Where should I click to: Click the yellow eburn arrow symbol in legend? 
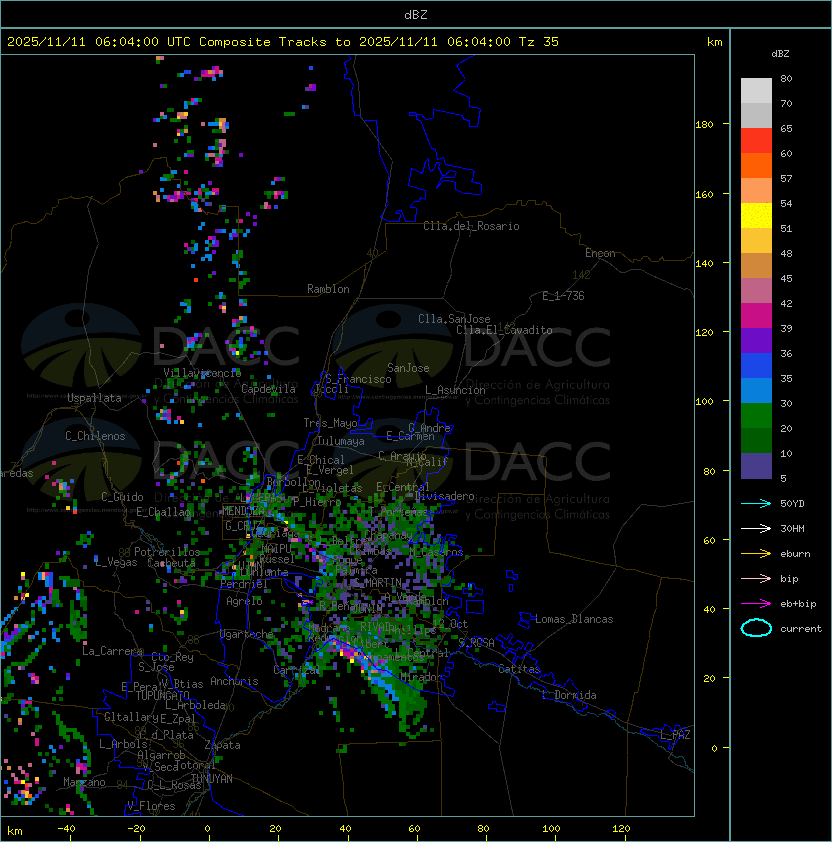[x=756, y=554]
